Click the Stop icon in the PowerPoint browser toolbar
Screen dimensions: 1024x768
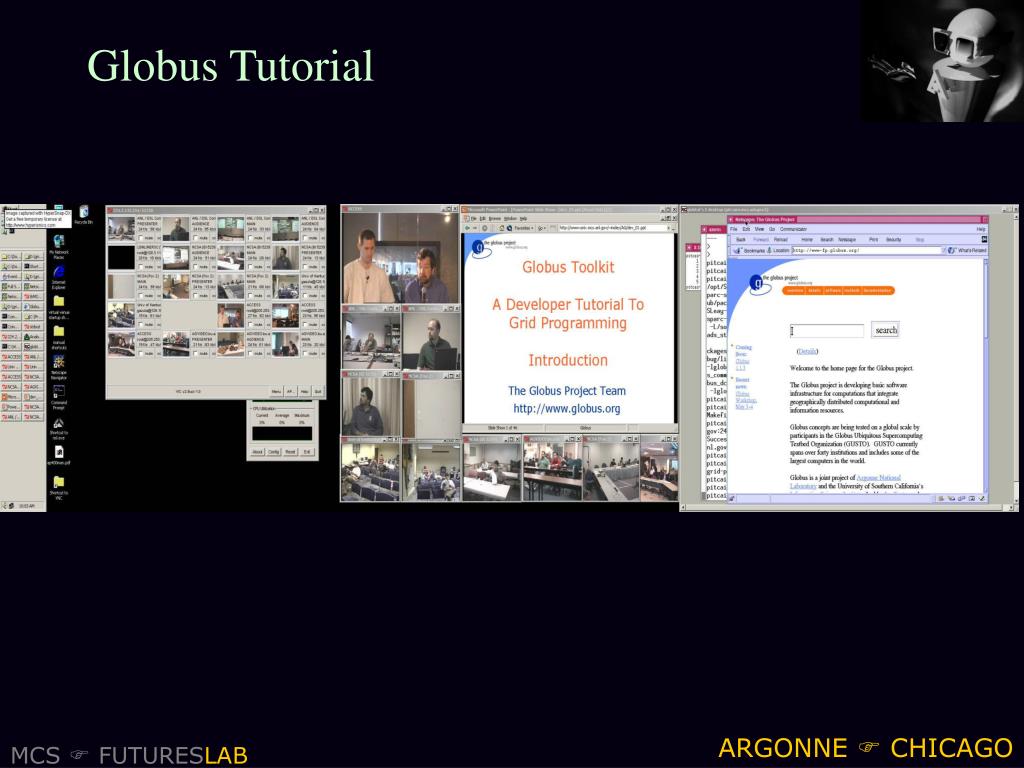(x=485, y=228)
